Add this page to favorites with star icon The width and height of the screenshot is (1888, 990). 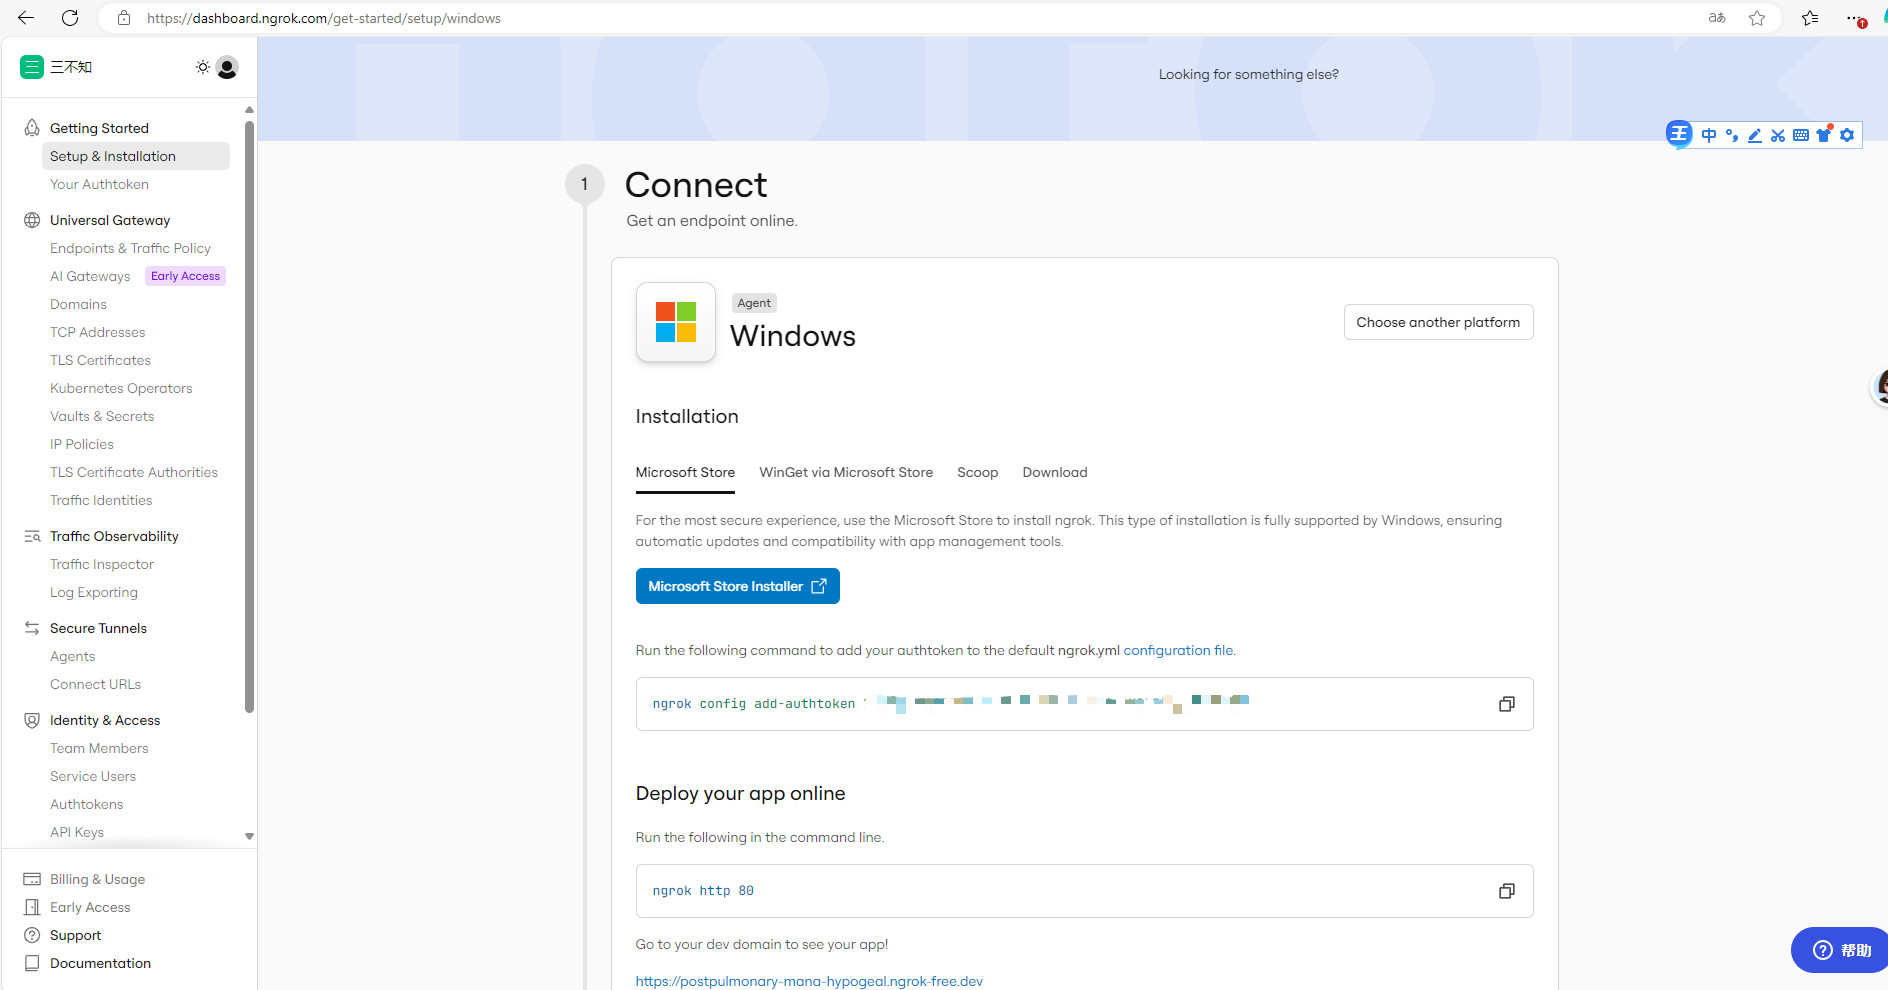(x=1757, y=18)
